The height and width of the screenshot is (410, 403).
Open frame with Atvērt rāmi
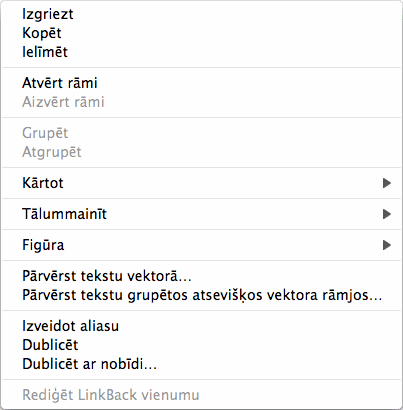point(201,83)
